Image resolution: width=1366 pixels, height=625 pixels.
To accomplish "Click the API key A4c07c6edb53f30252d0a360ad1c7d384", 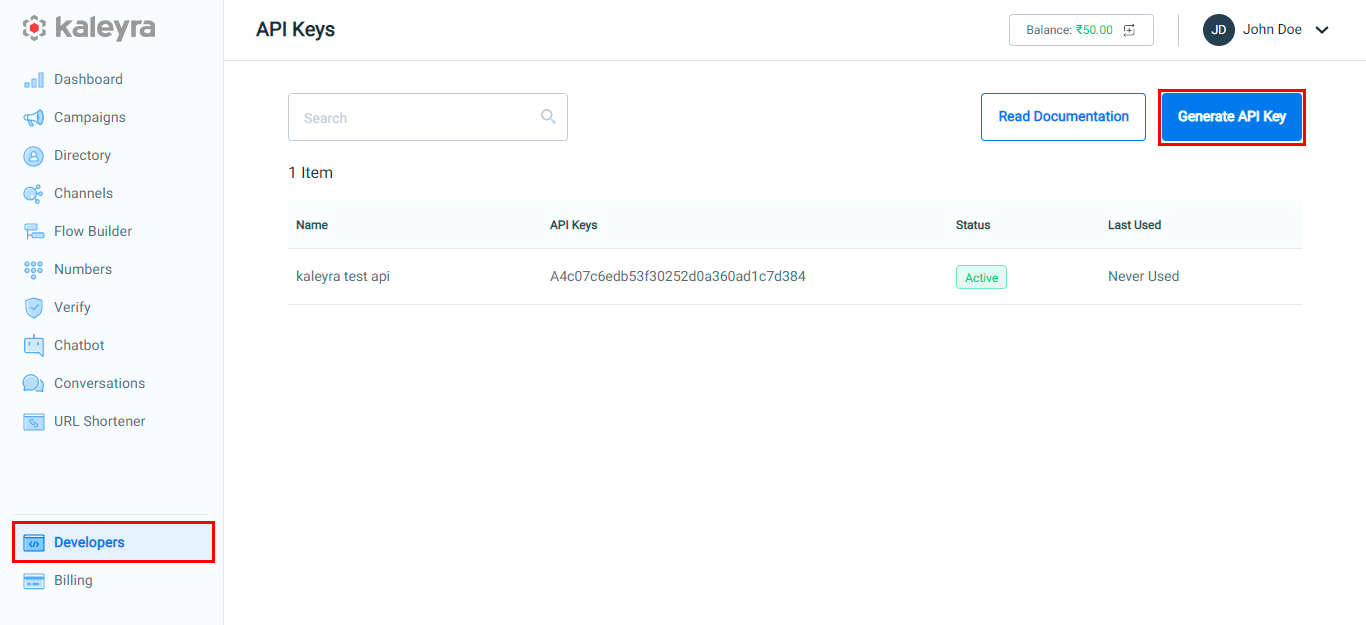I will point(678,276).
